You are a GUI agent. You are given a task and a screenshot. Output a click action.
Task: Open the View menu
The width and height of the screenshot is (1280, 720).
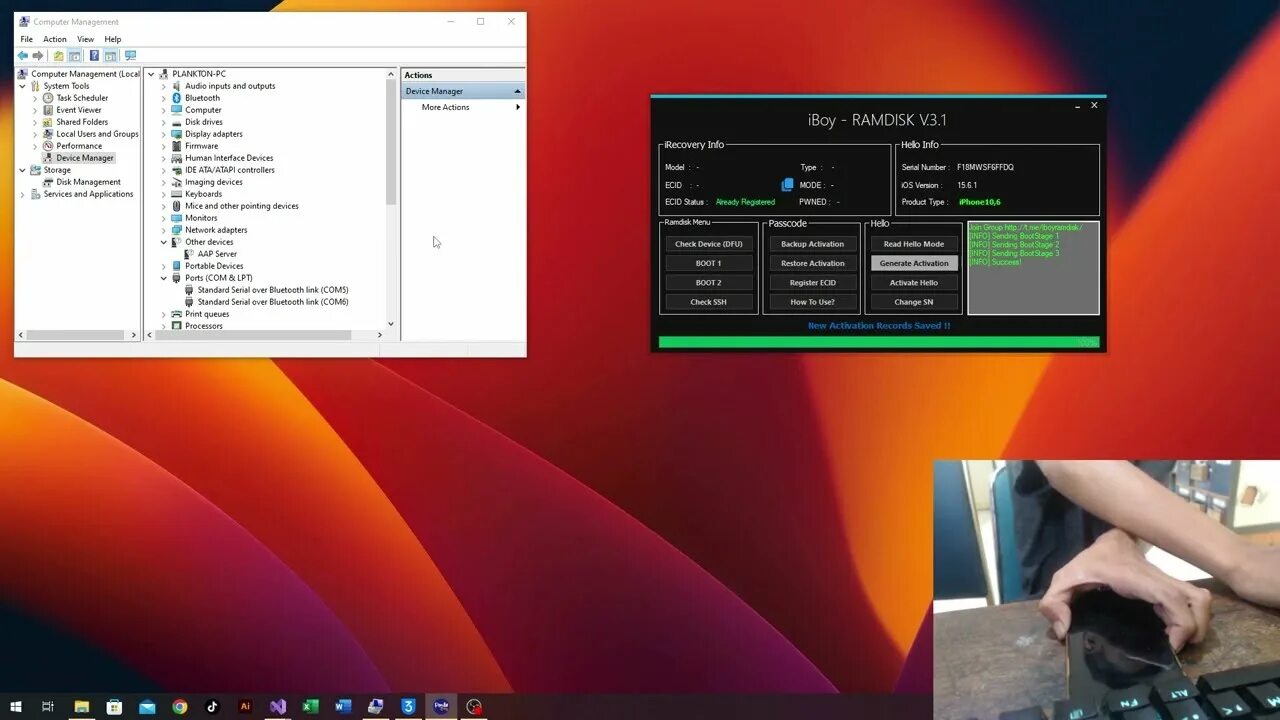pos(86,39)
